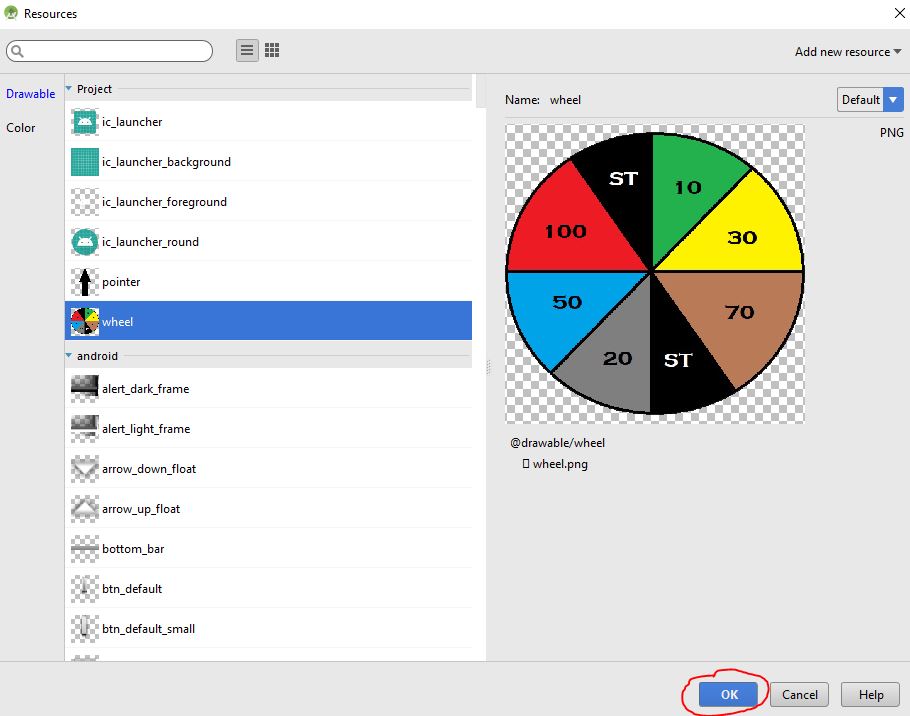
Task: Click the wheel label in list
Action: [118, 322]
